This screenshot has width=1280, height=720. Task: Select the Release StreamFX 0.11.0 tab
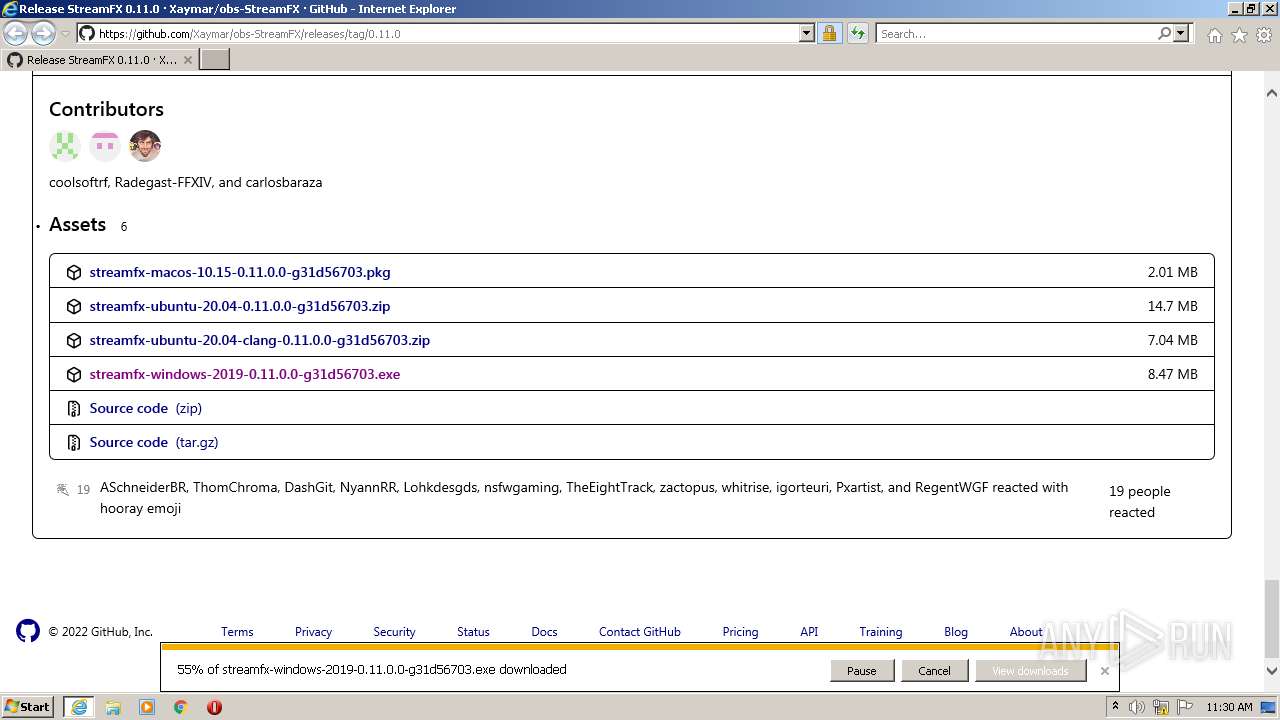pos(100,60)
